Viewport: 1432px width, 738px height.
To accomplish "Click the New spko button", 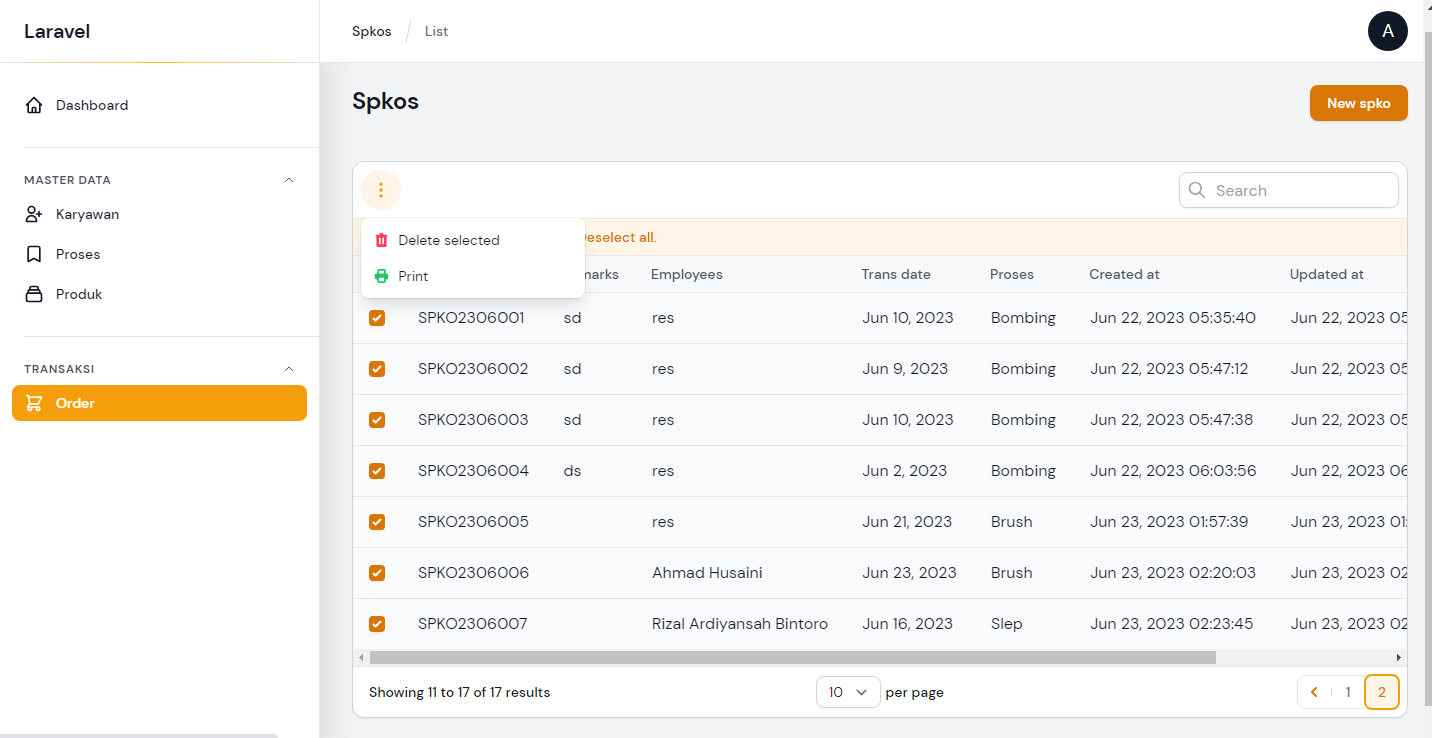I will pyautogui.click(x=1358, y=103).
